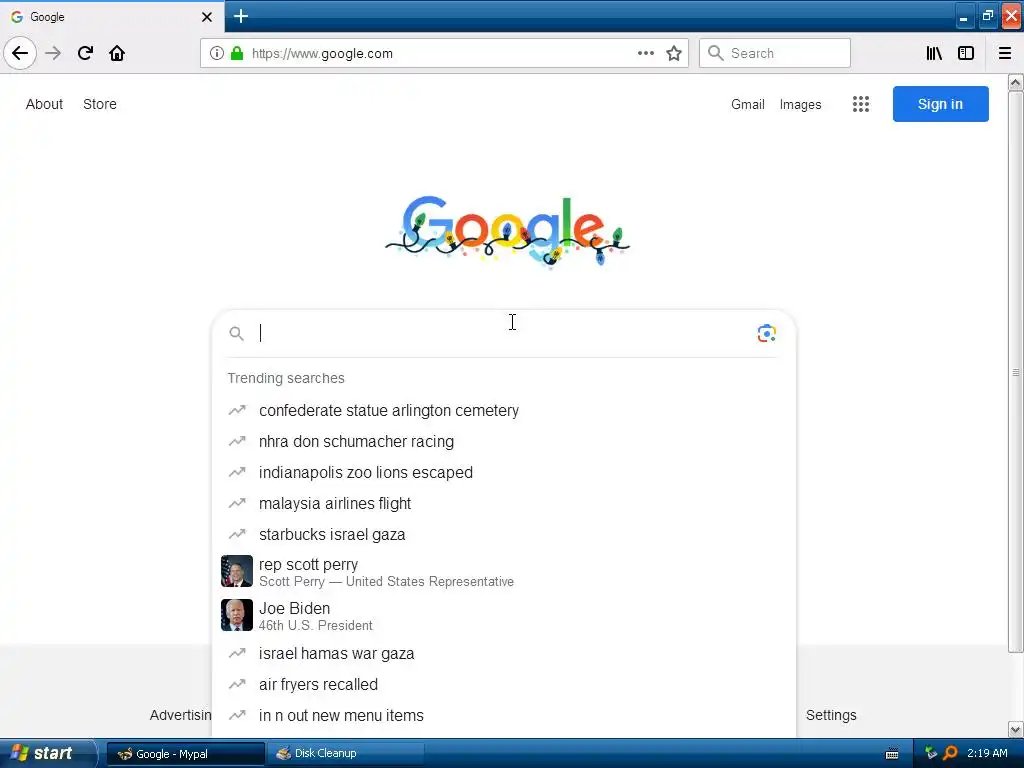Viewport: 1024px width, 768px height.
Task: Select suggestion in n out new menu items
Action: [x=503, y=715]
